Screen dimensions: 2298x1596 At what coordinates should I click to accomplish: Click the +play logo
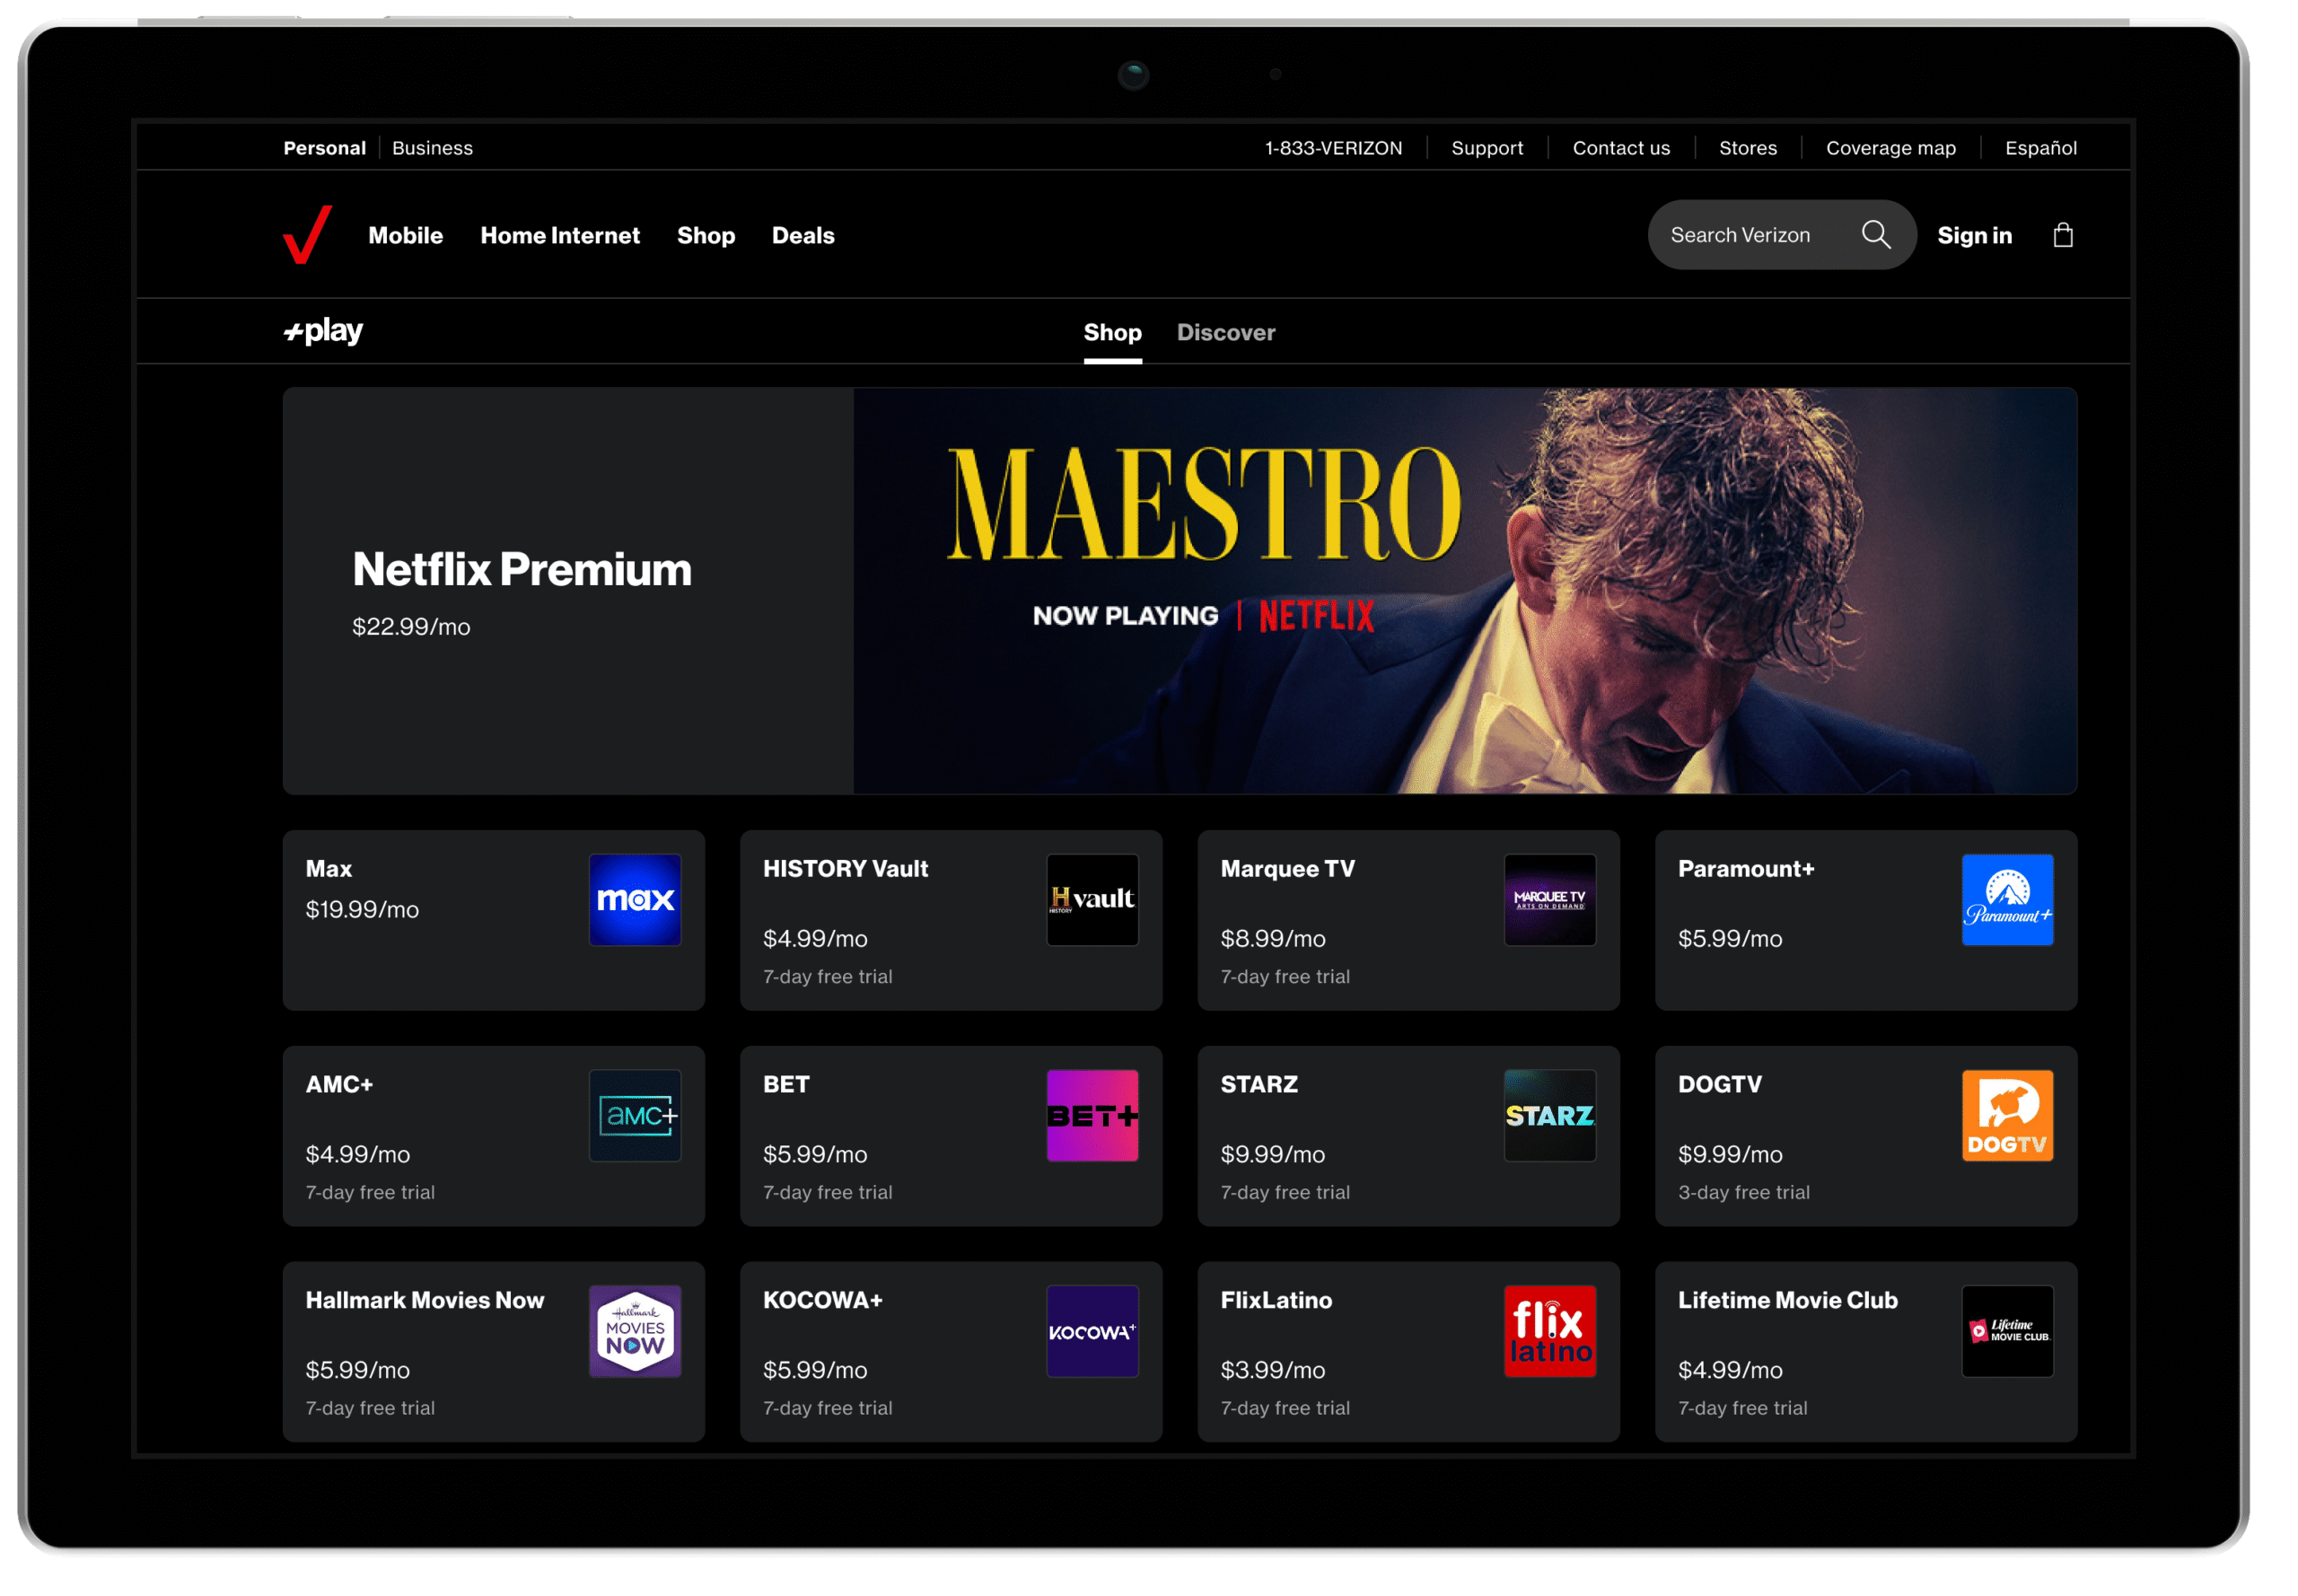(x=322, y=331)
